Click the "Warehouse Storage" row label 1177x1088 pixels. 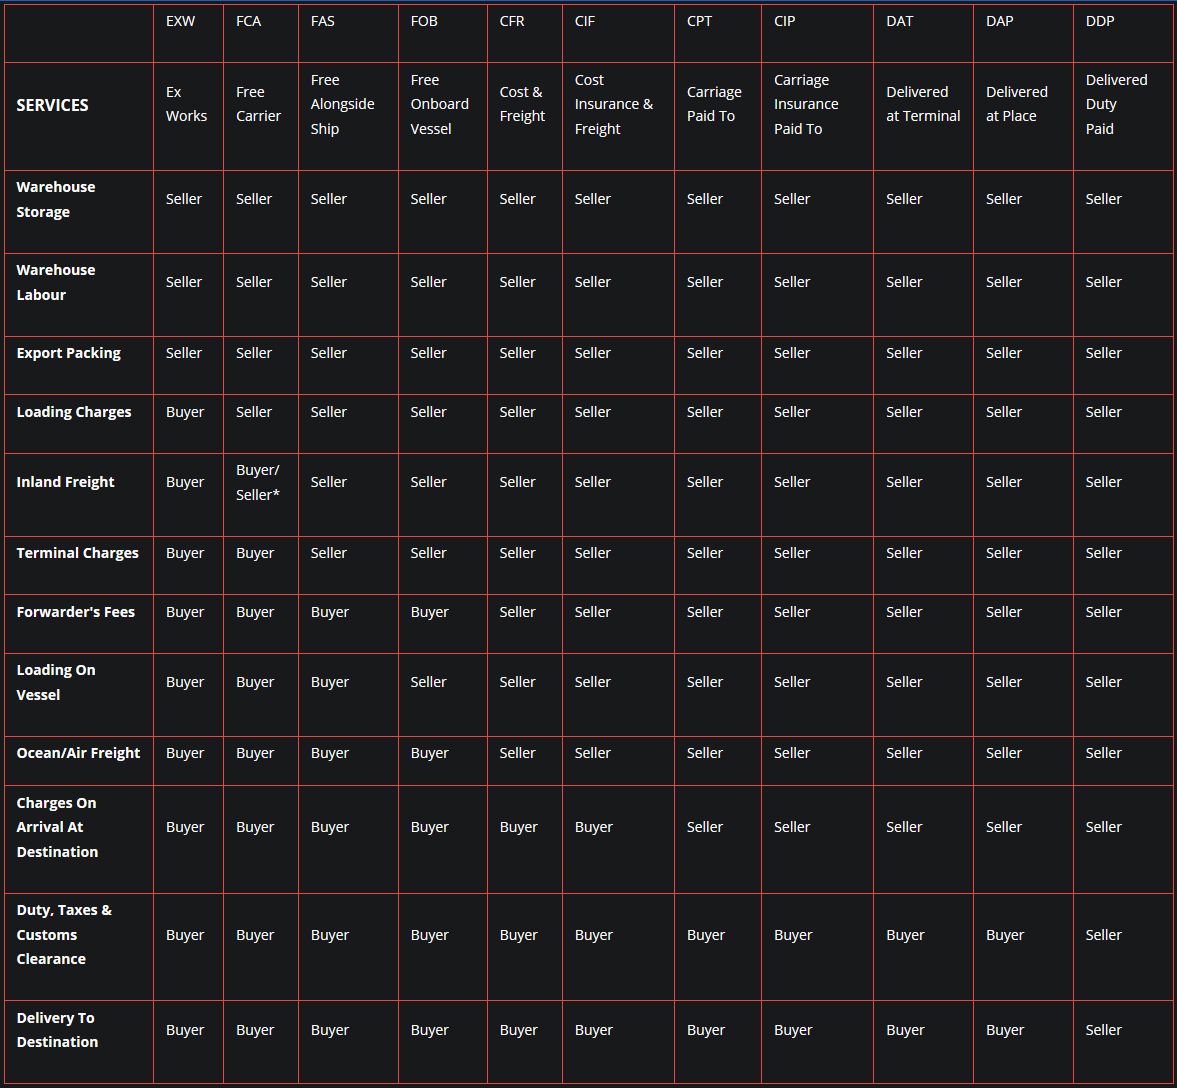pos(56,199)
